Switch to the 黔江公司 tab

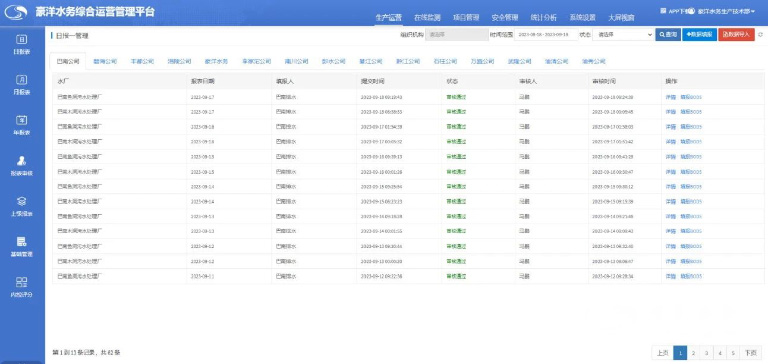tap(408, 62)
